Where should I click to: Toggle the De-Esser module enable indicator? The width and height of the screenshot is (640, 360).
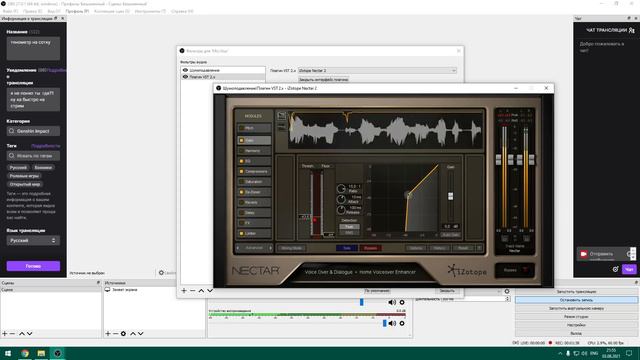tap(242, 192)
